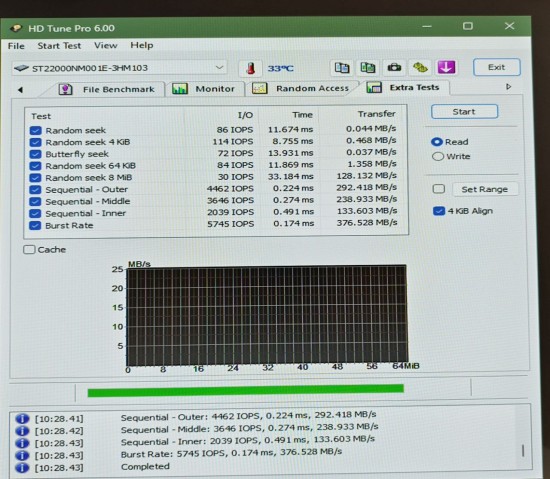Uncheck the Random seek 4 KiB test

click(x=35, y=142)
